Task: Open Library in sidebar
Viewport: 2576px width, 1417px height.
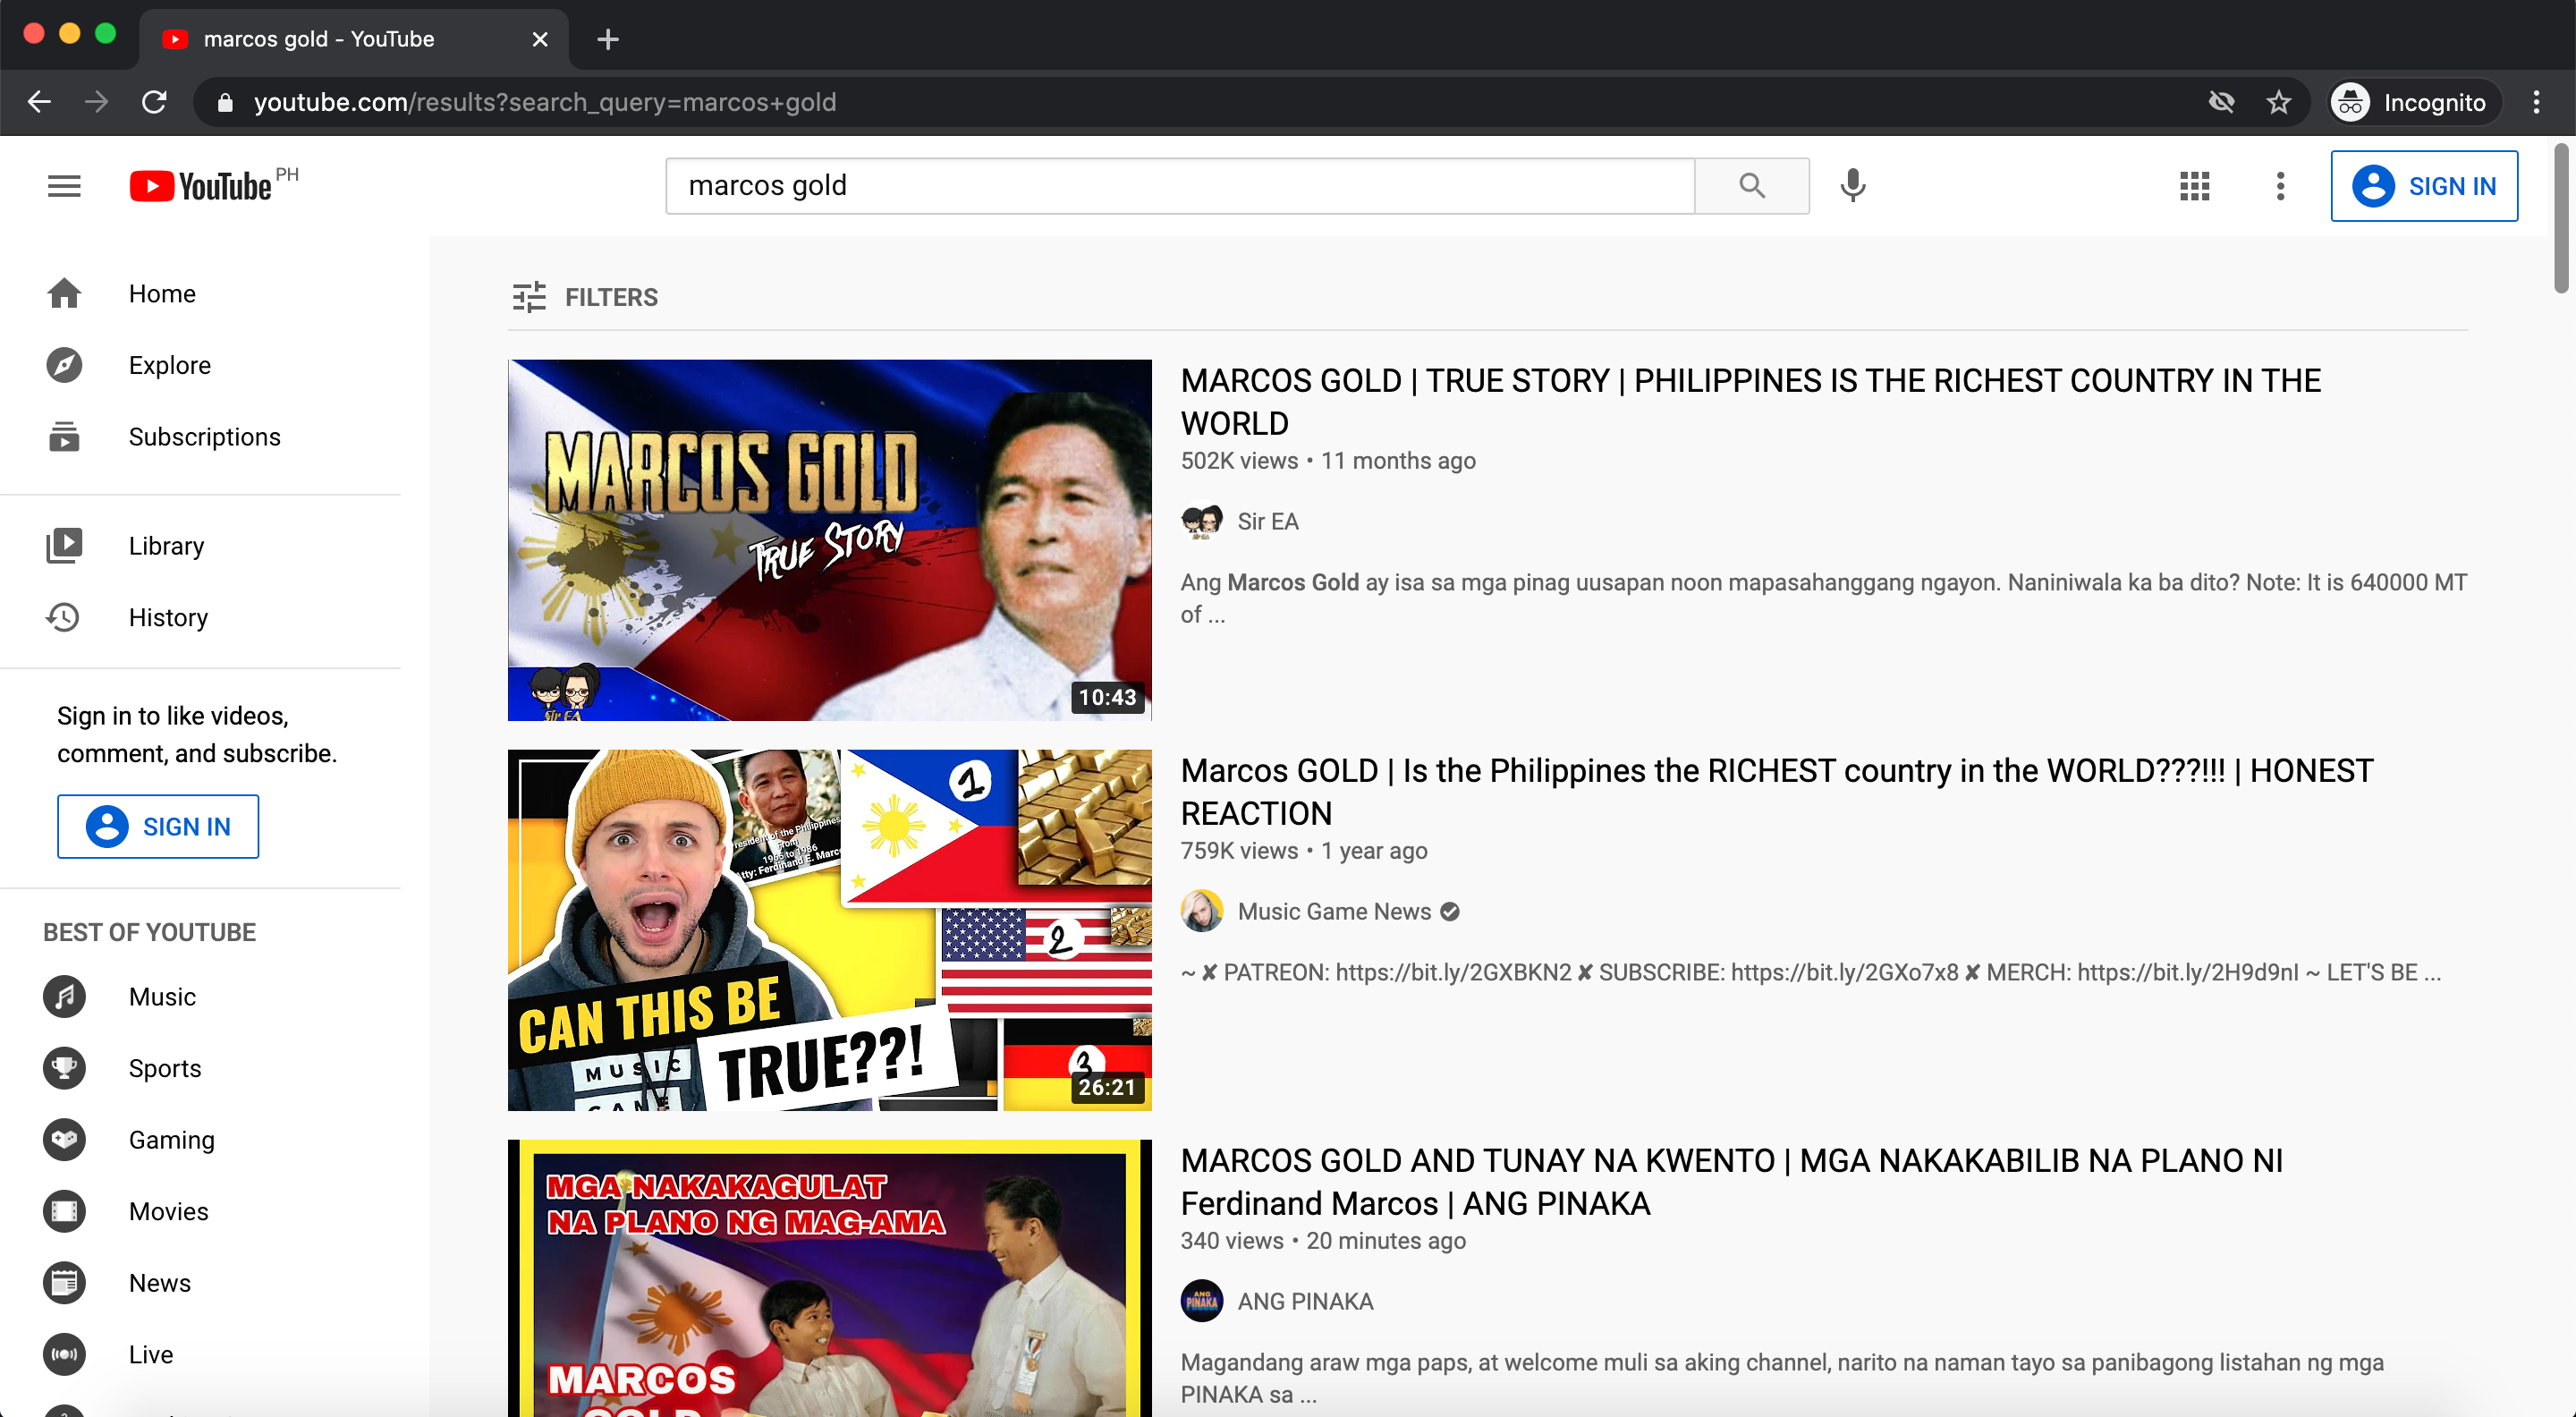Action: tap(200, 546)
